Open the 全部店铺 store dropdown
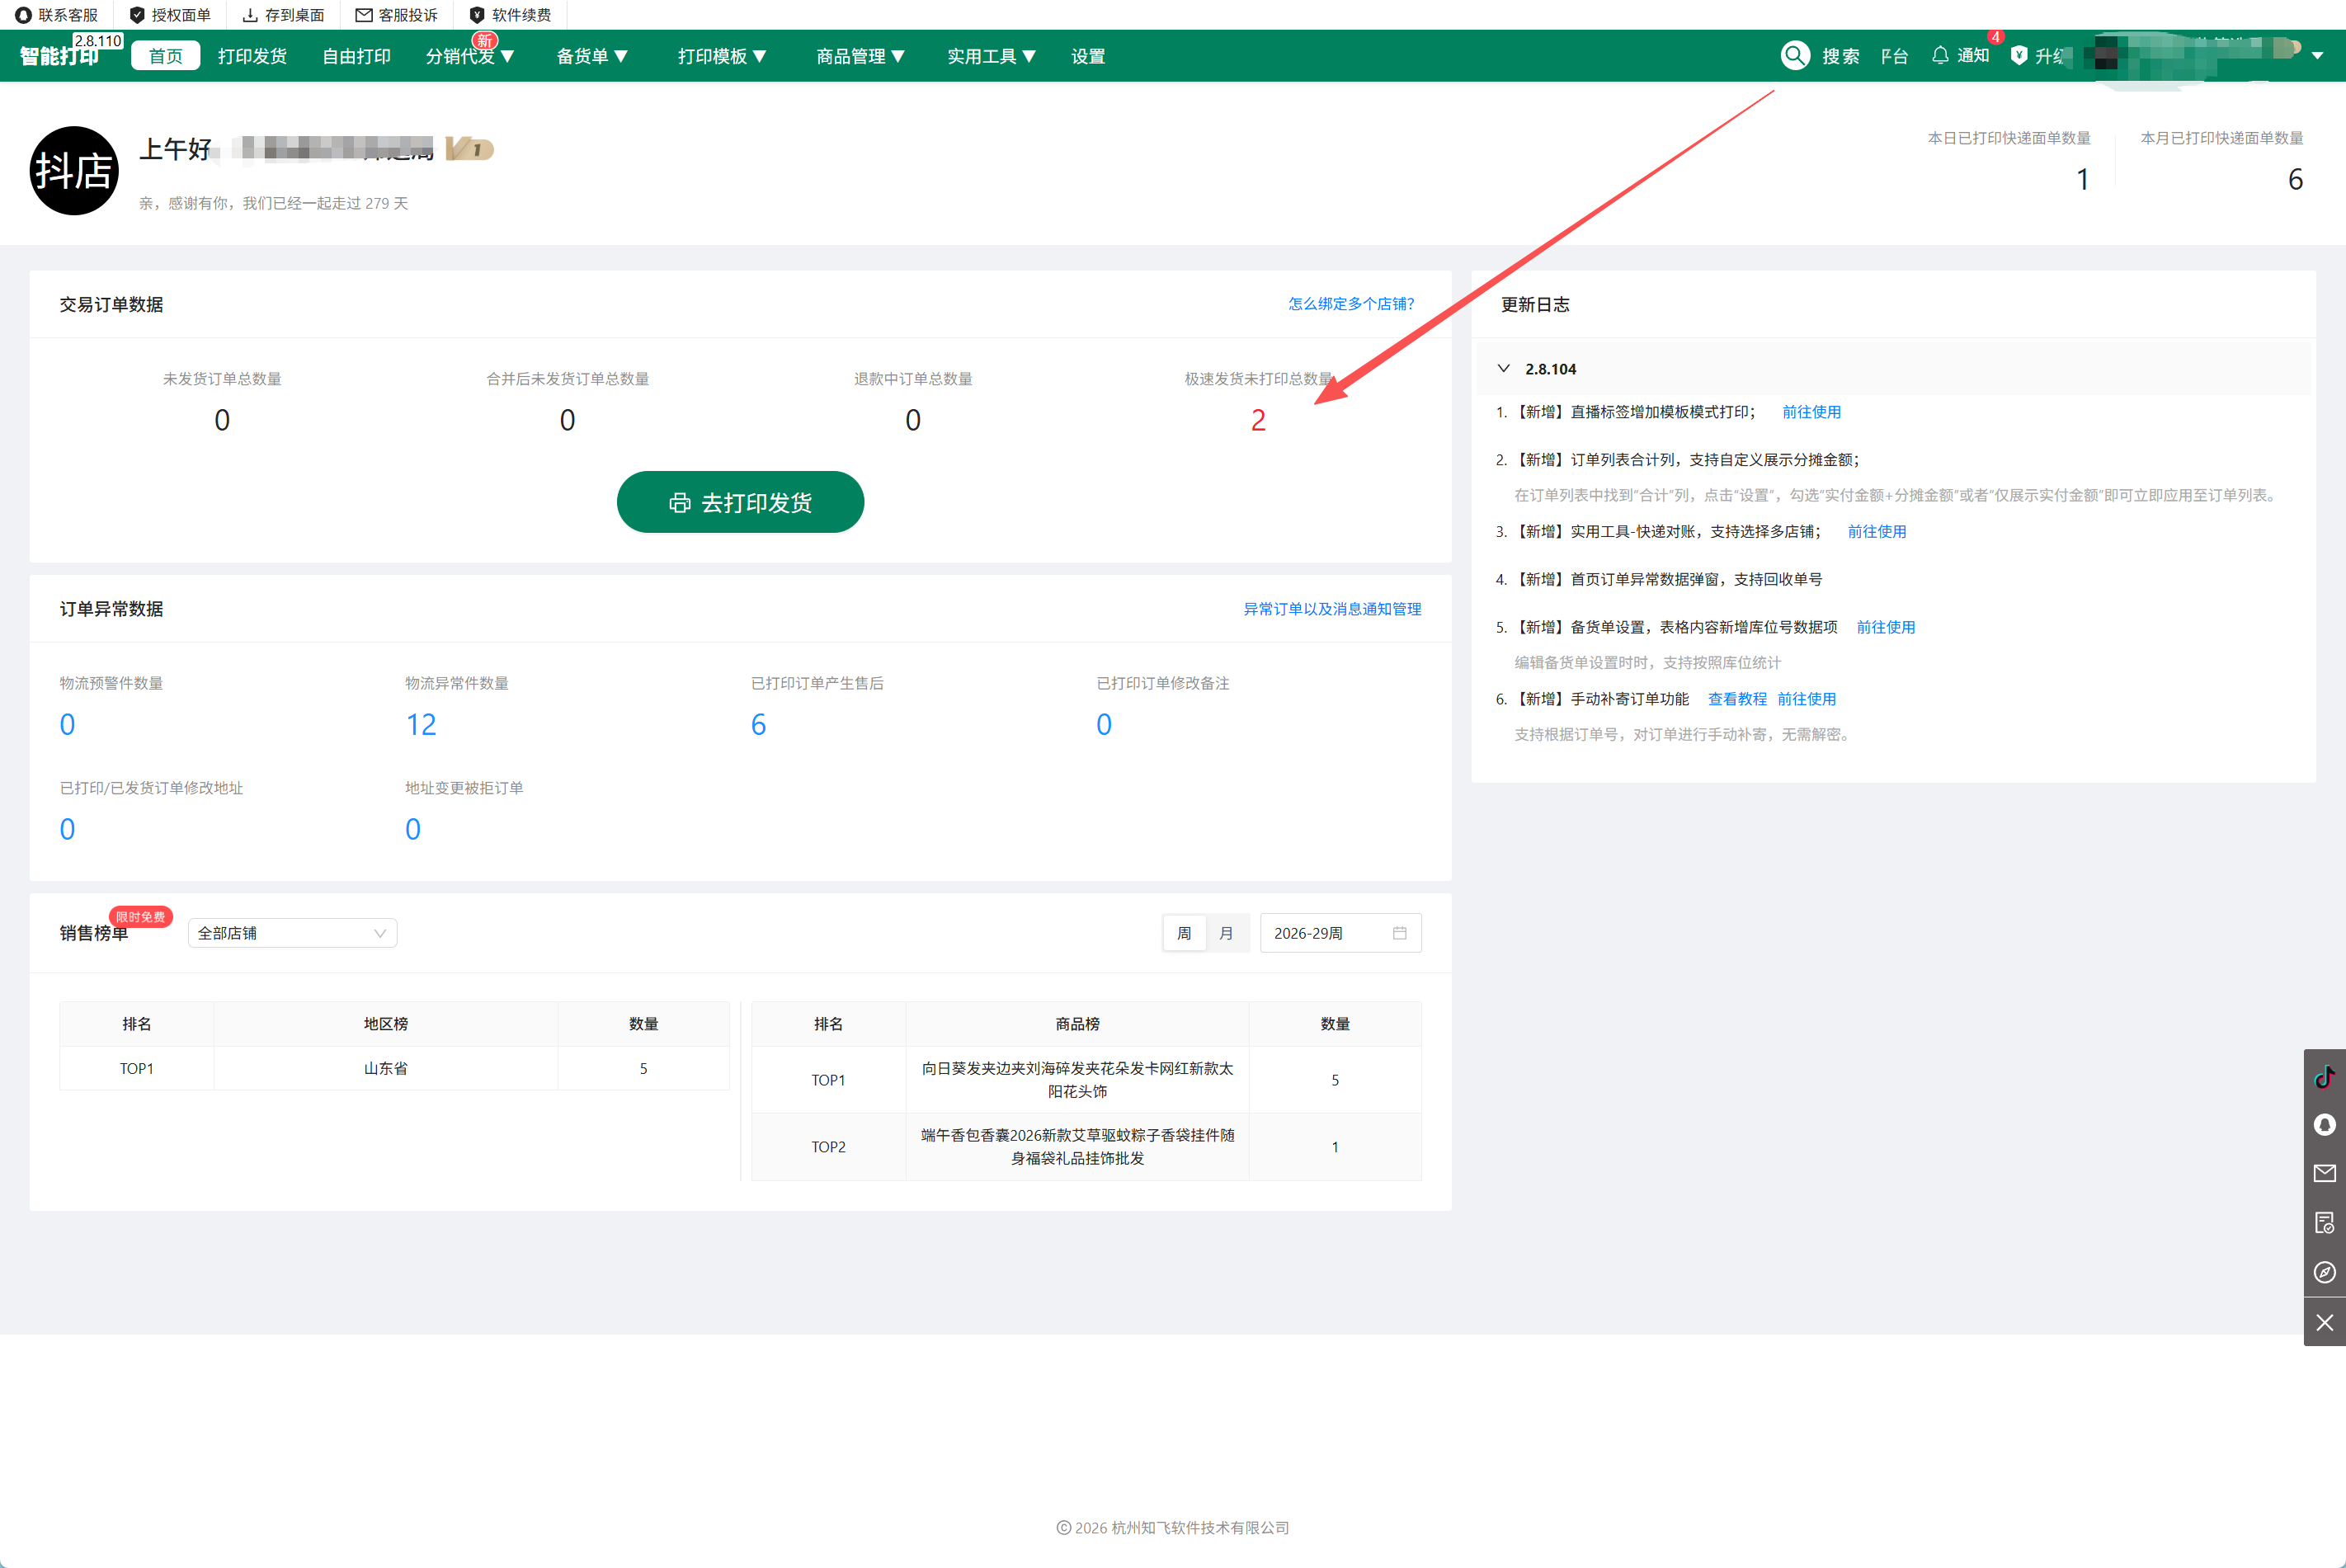Image resolution: width=2346 pixels, height=1568 pixels. pos(292,933)
